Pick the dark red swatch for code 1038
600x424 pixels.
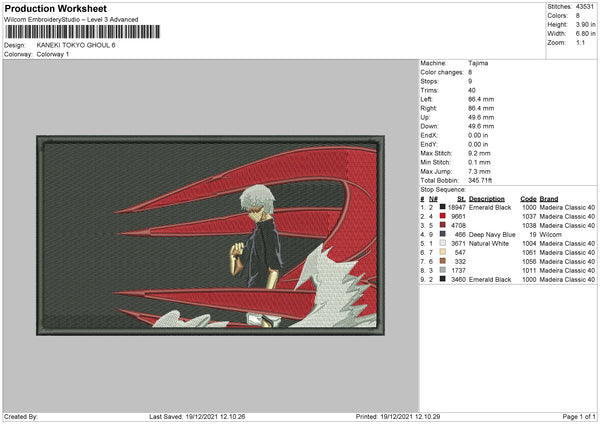click(x=442, y=225)
